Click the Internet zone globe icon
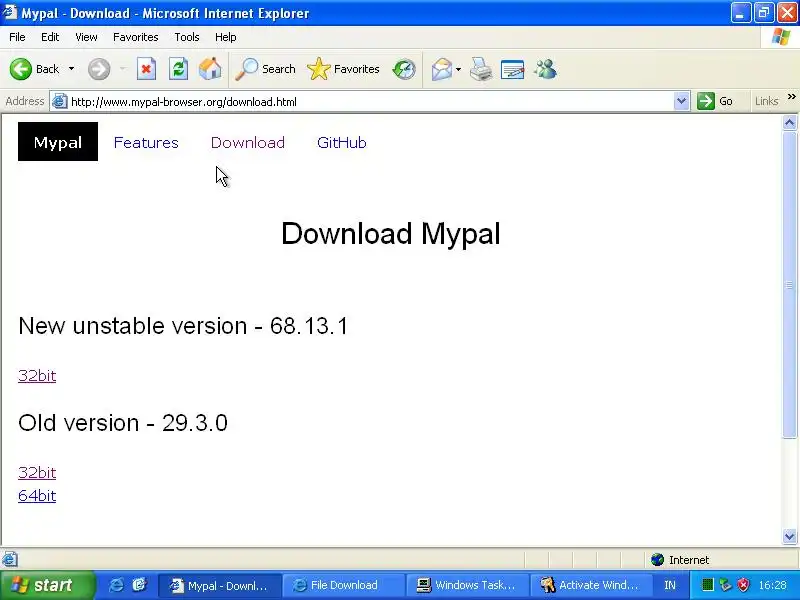The height and width of the screenshot is (600, 800). [657, 560]
